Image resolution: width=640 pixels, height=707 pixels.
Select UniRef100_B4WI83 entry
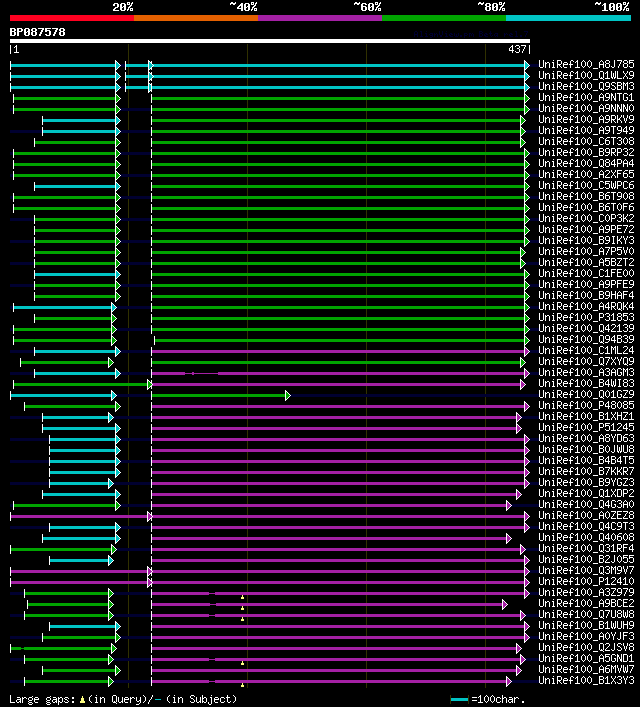586,383
